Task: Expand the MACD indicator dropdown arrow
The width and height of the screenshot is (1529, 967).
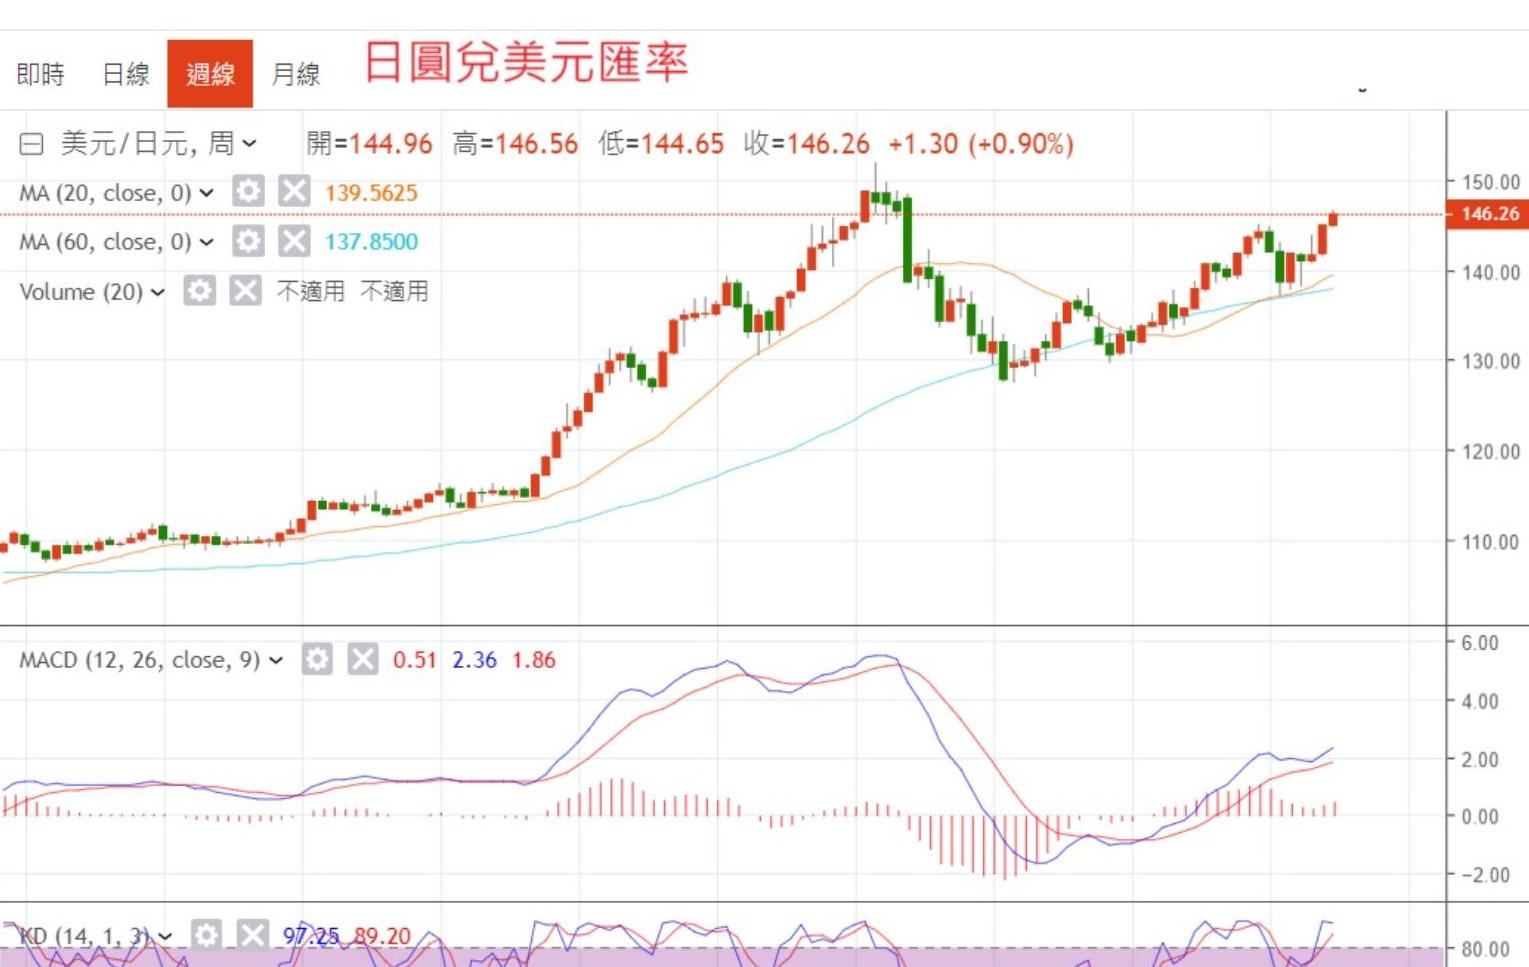Action: click(x=275, y=660)
